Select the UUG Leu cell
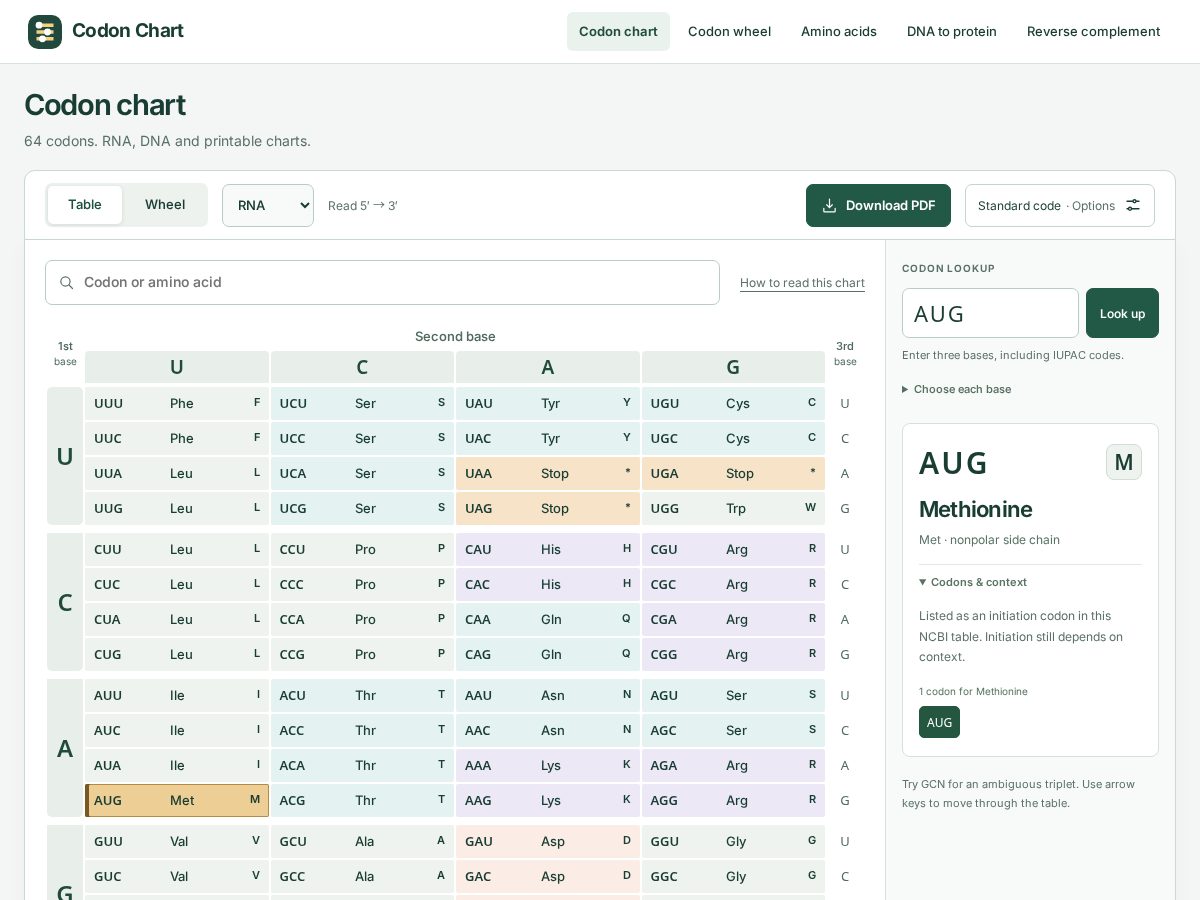1200x900 pixels. tap(177, 508)
